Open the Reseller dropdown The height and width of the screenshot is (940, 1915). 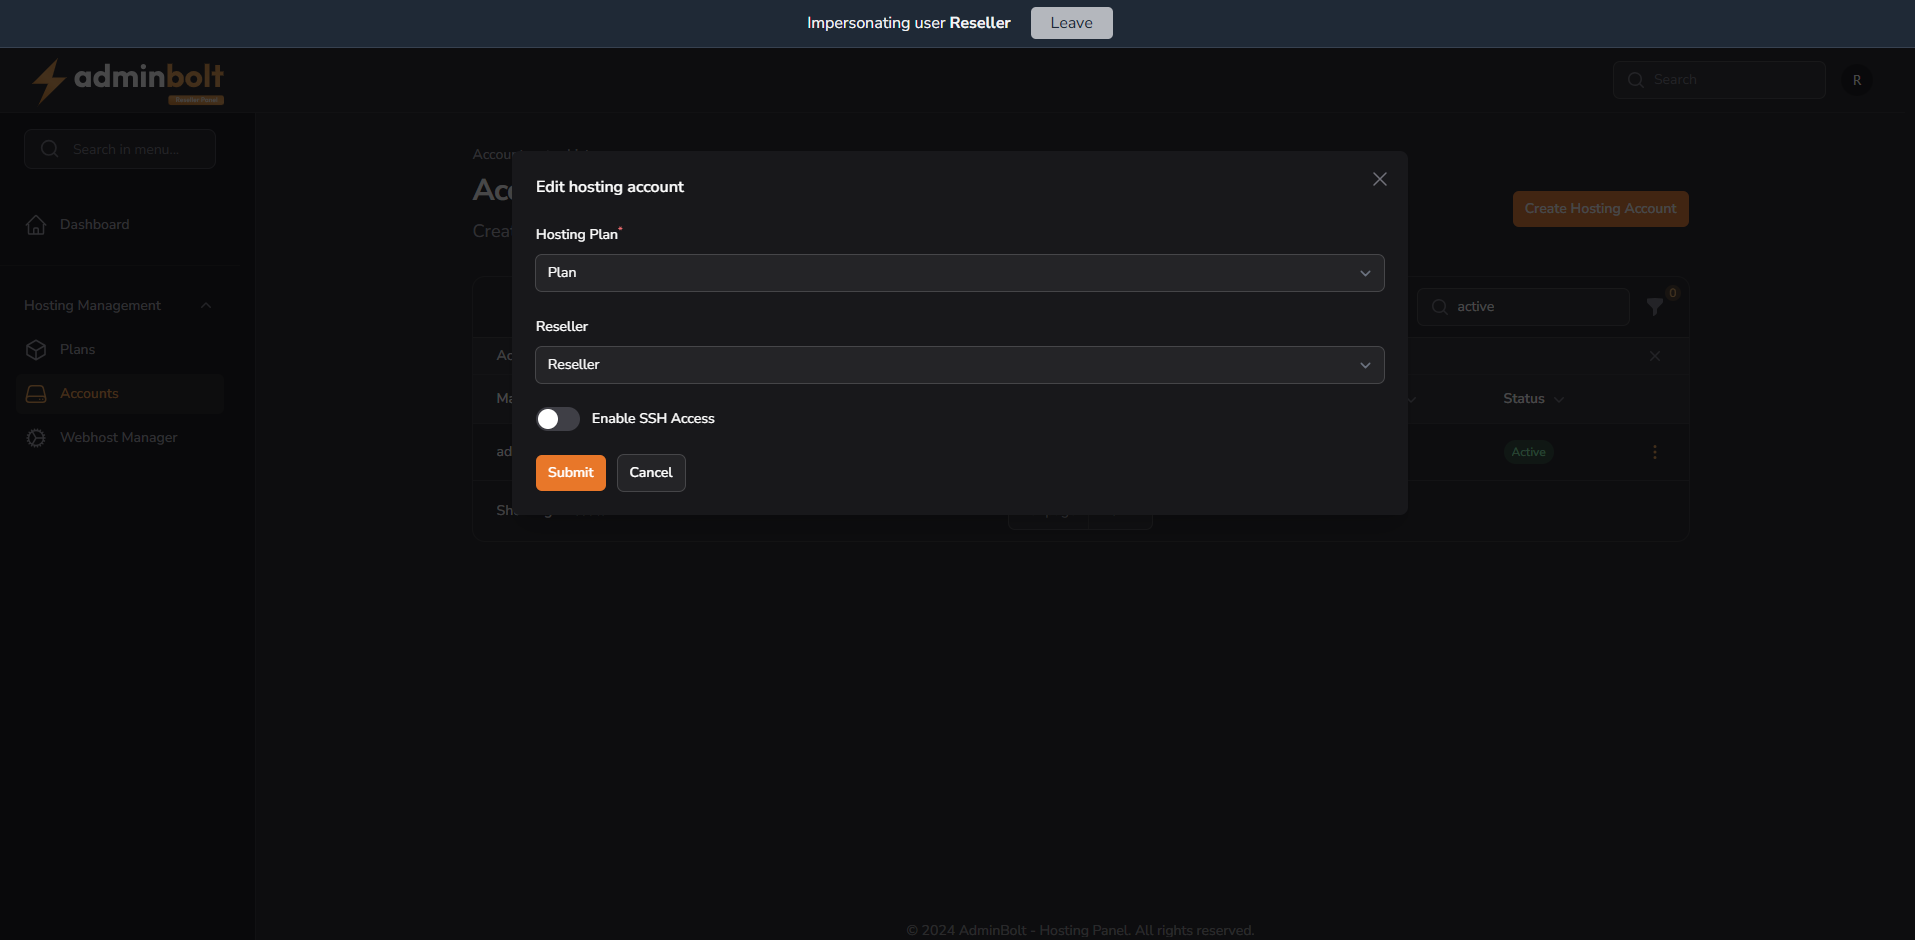959,365
